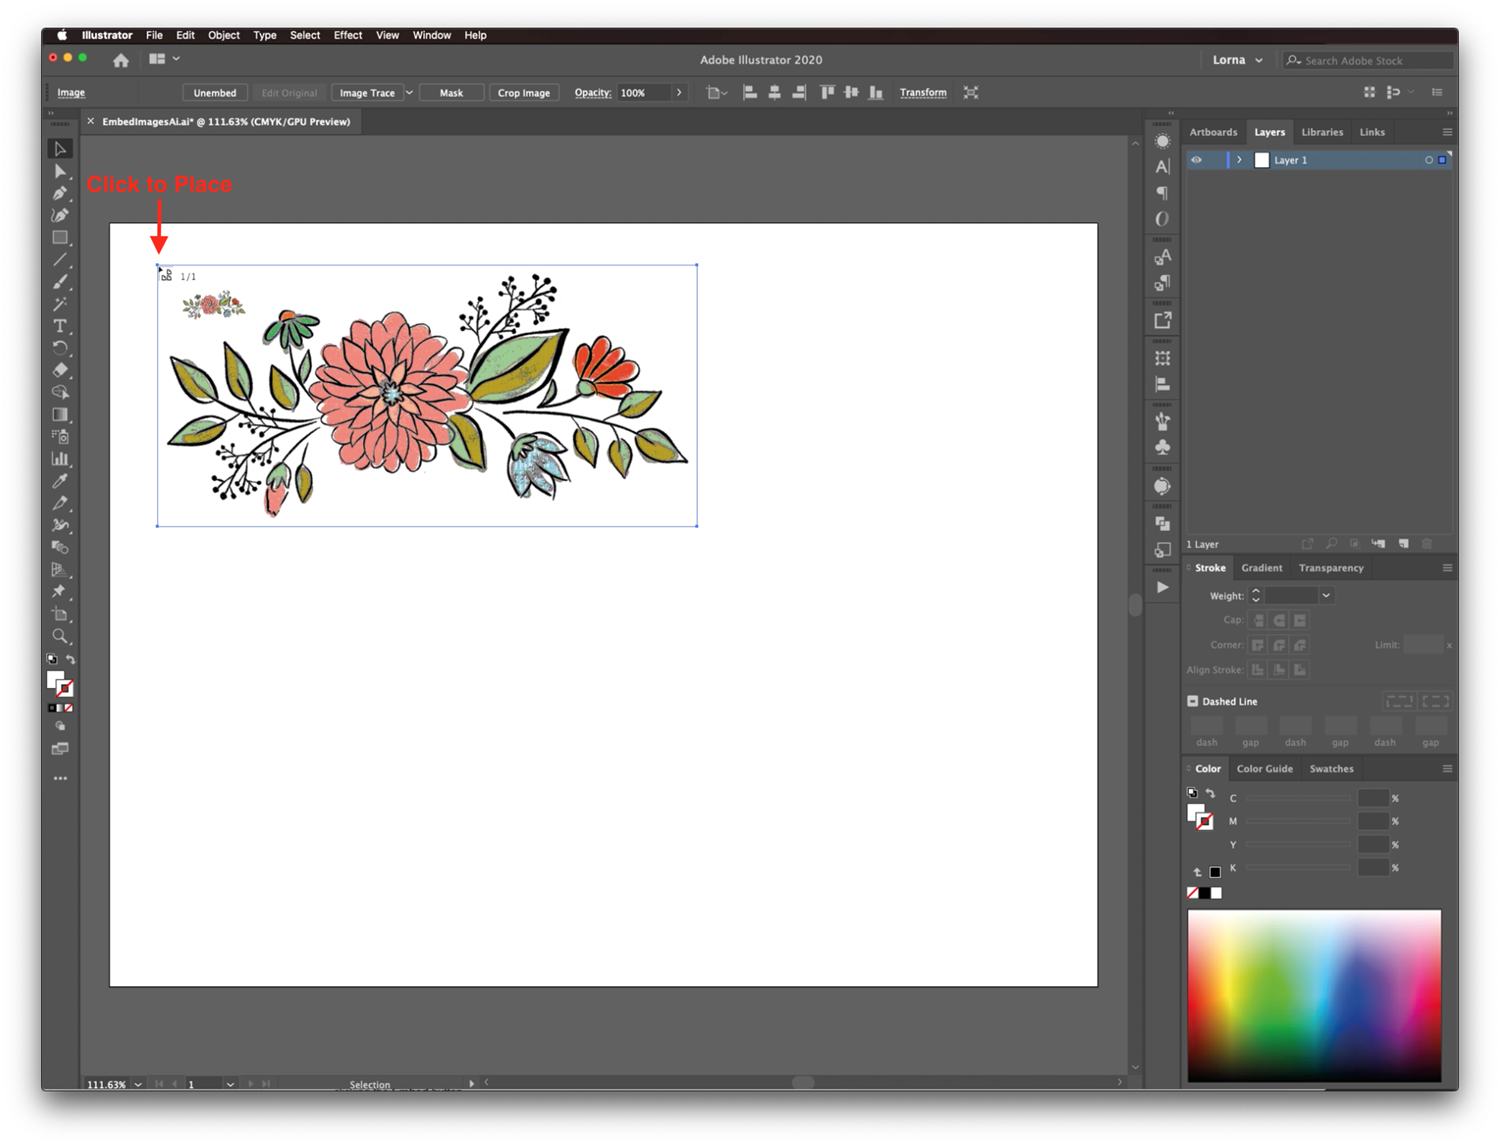Screen dimensions: 1500x1146
Task: Click the Crop Image button
Action: [524, 93]
